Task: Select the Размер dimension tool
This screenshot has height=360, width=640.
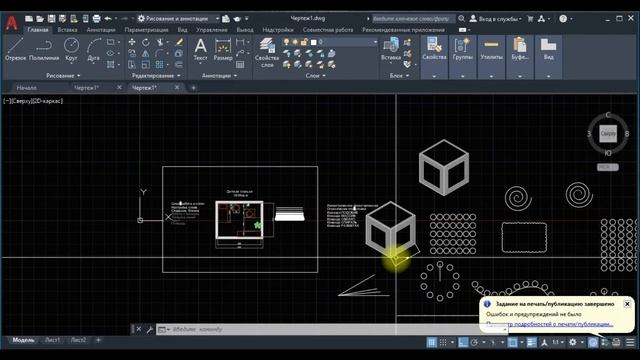Action: (223, 49)
